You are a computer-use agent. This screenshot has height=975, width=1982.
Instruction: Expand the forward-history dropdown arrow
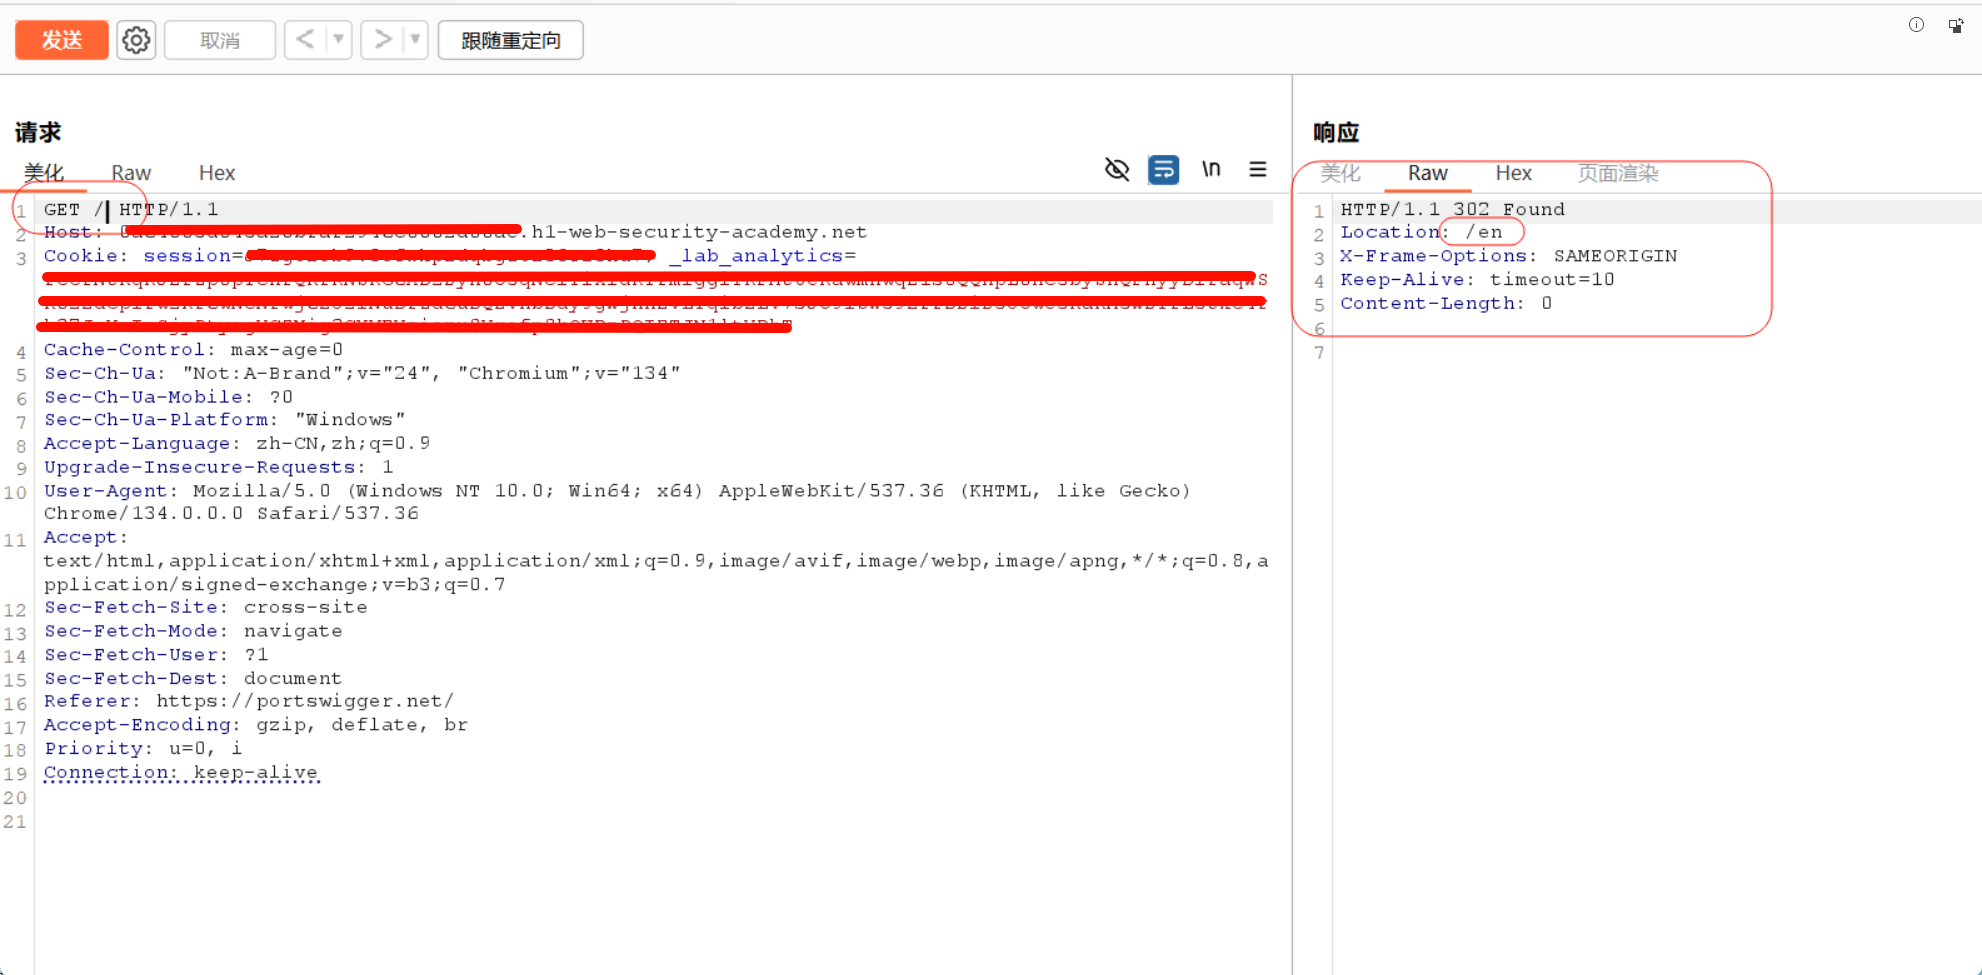coord(415,40)
